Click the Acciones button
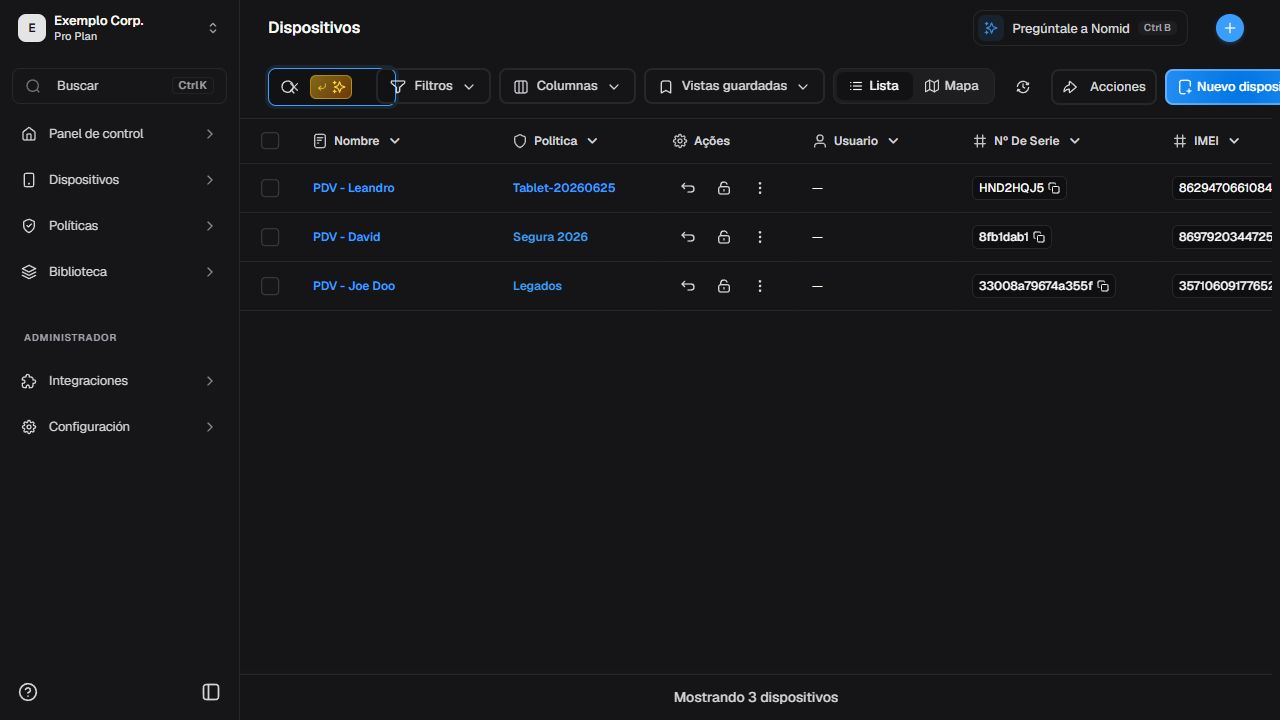The image size is (1280, 720). [1104, 87]
